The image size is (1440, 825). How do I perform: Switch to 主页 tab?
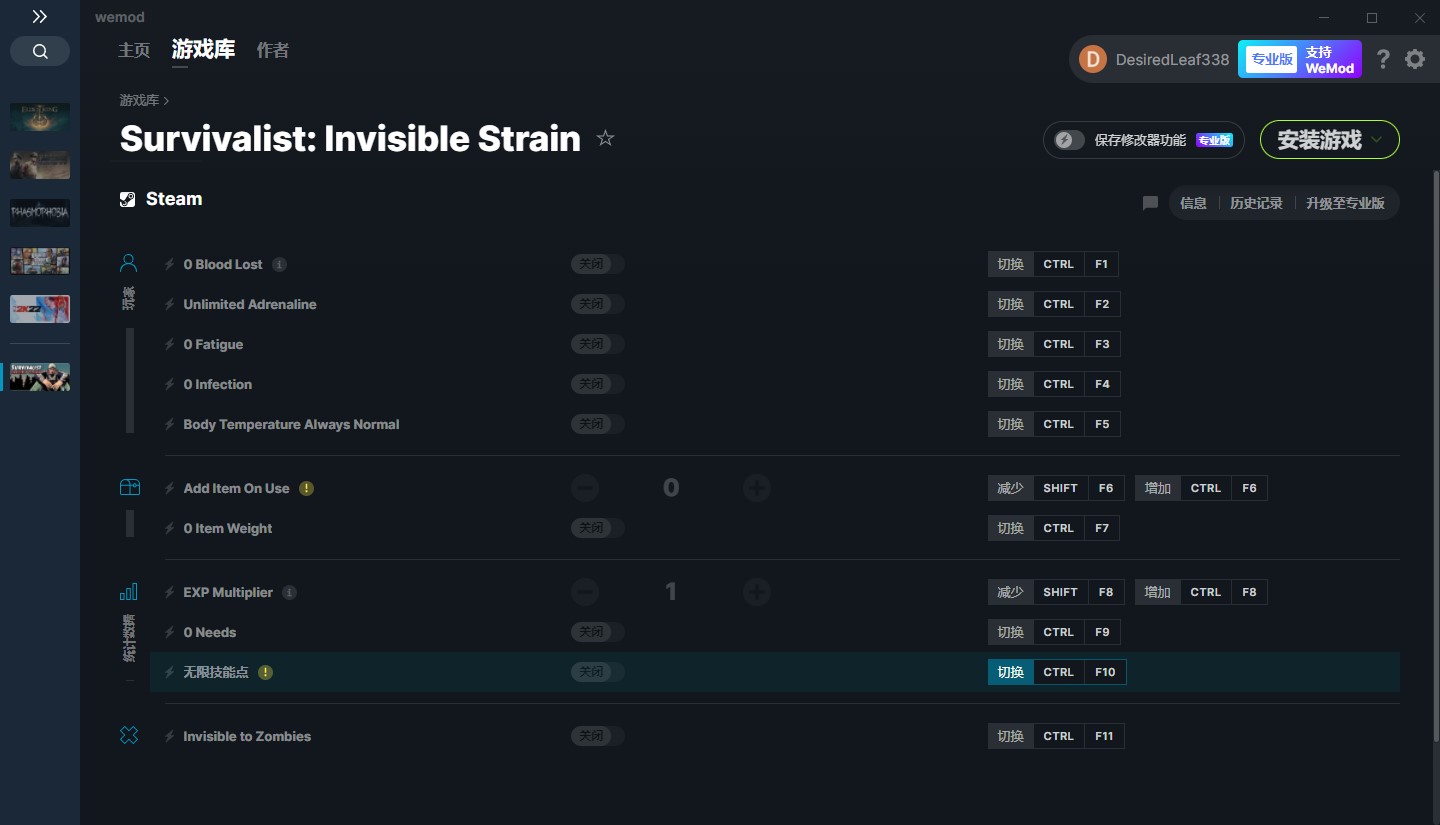tap(134, 50)
